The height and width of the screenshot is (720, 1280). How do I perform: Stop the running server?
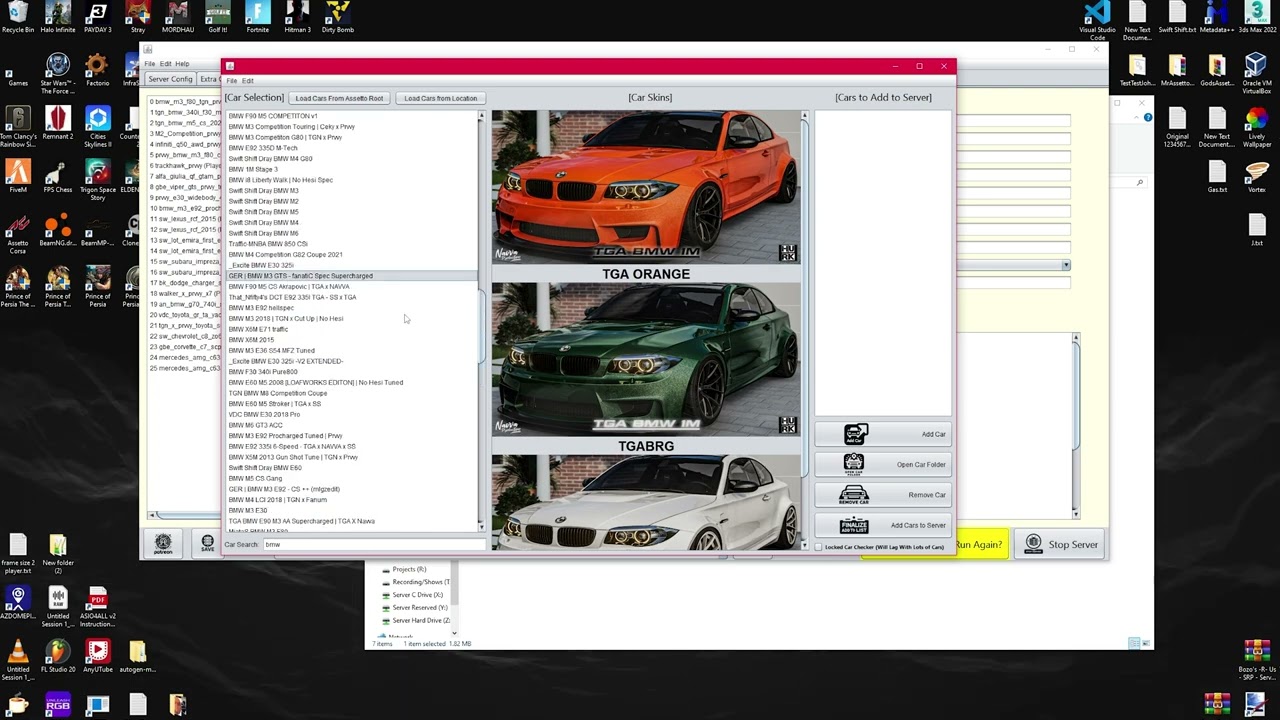(x=1060, y=545)
